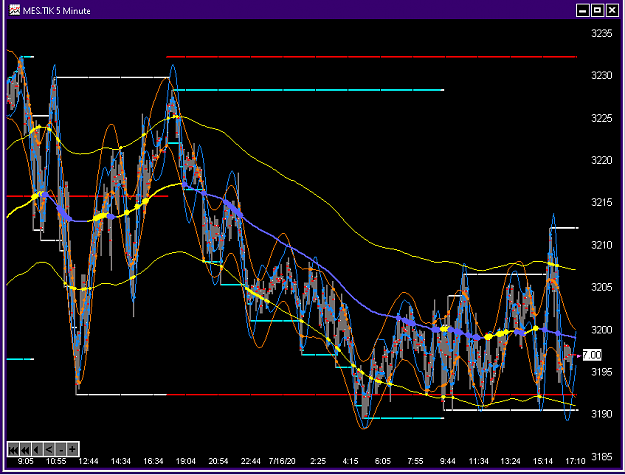Click the 17:10 time axis label
Viewport: 625px width, 475px height.
point(575,461)
